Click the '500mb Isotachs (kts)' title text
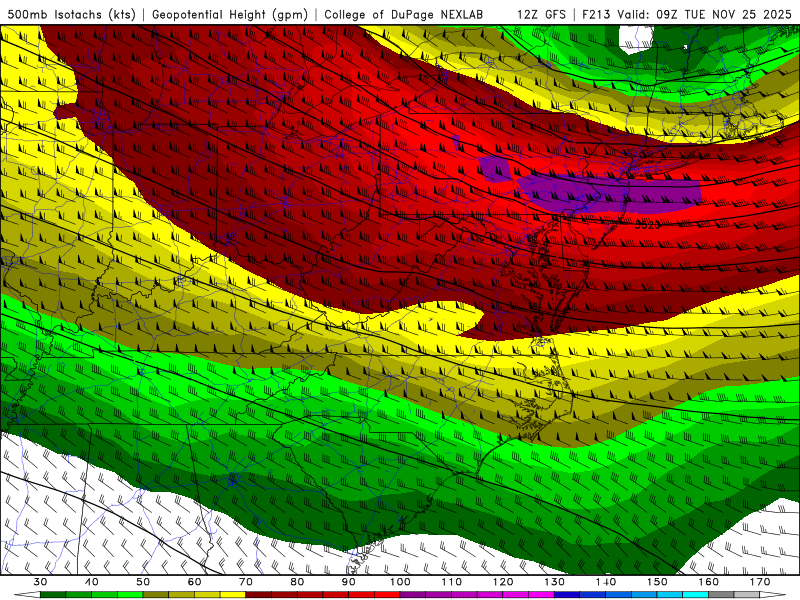The width and height of the screenshot is (800, 600). pyautogui.click(x=71, y=14)
